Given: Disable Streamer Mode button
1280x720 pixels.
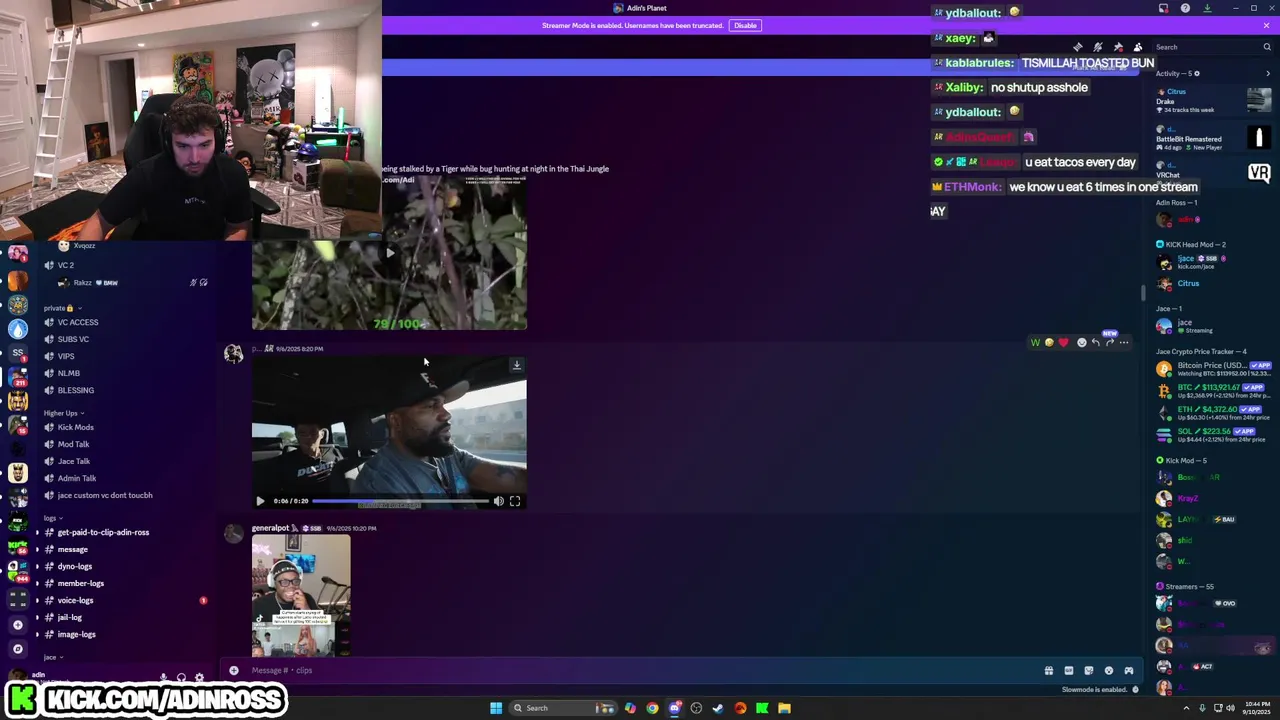Looking at the screenshot, I should click(745, 25).
